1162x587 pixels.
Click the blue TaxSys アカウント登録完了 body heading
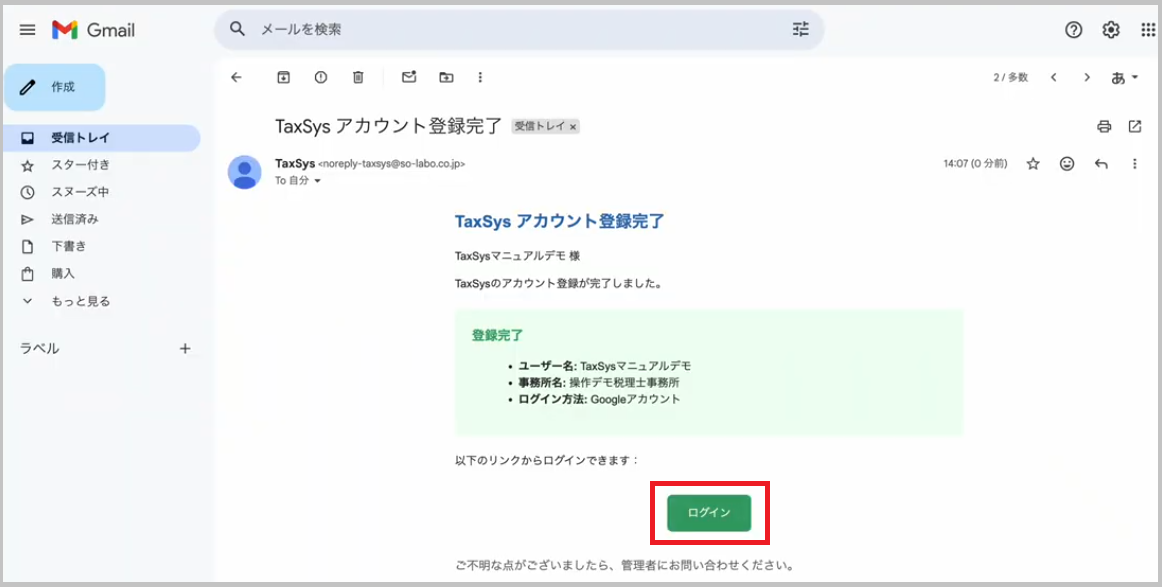(x=560, y=221)
